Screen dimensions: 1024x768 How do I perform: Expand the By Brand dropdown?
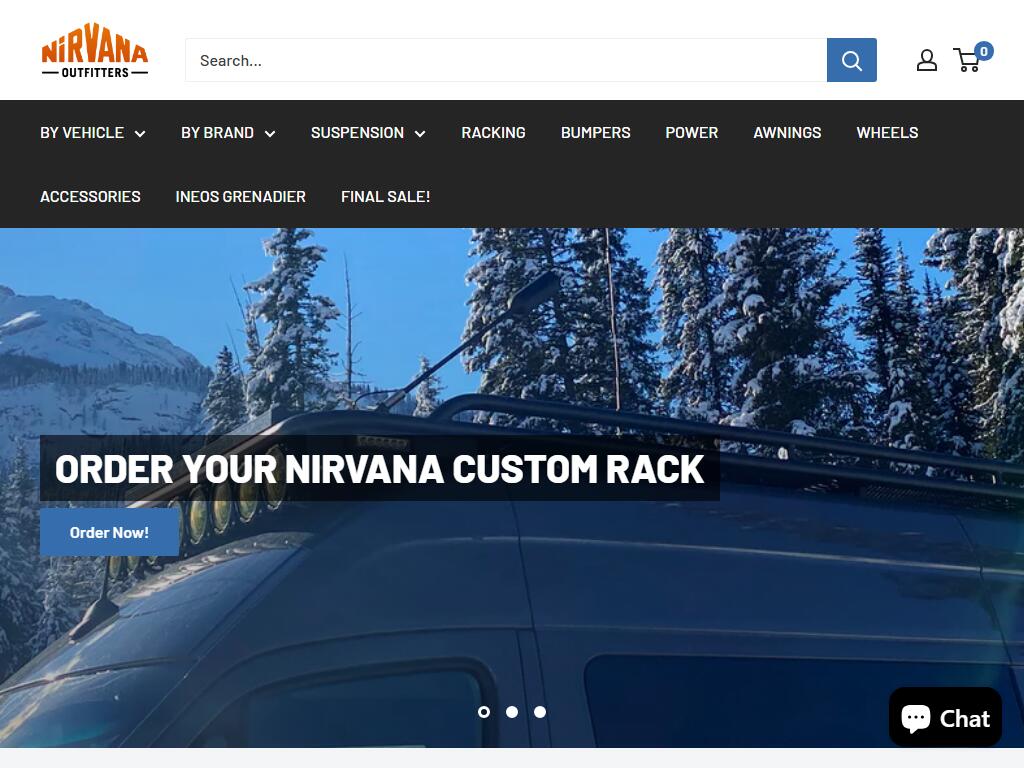228,133
